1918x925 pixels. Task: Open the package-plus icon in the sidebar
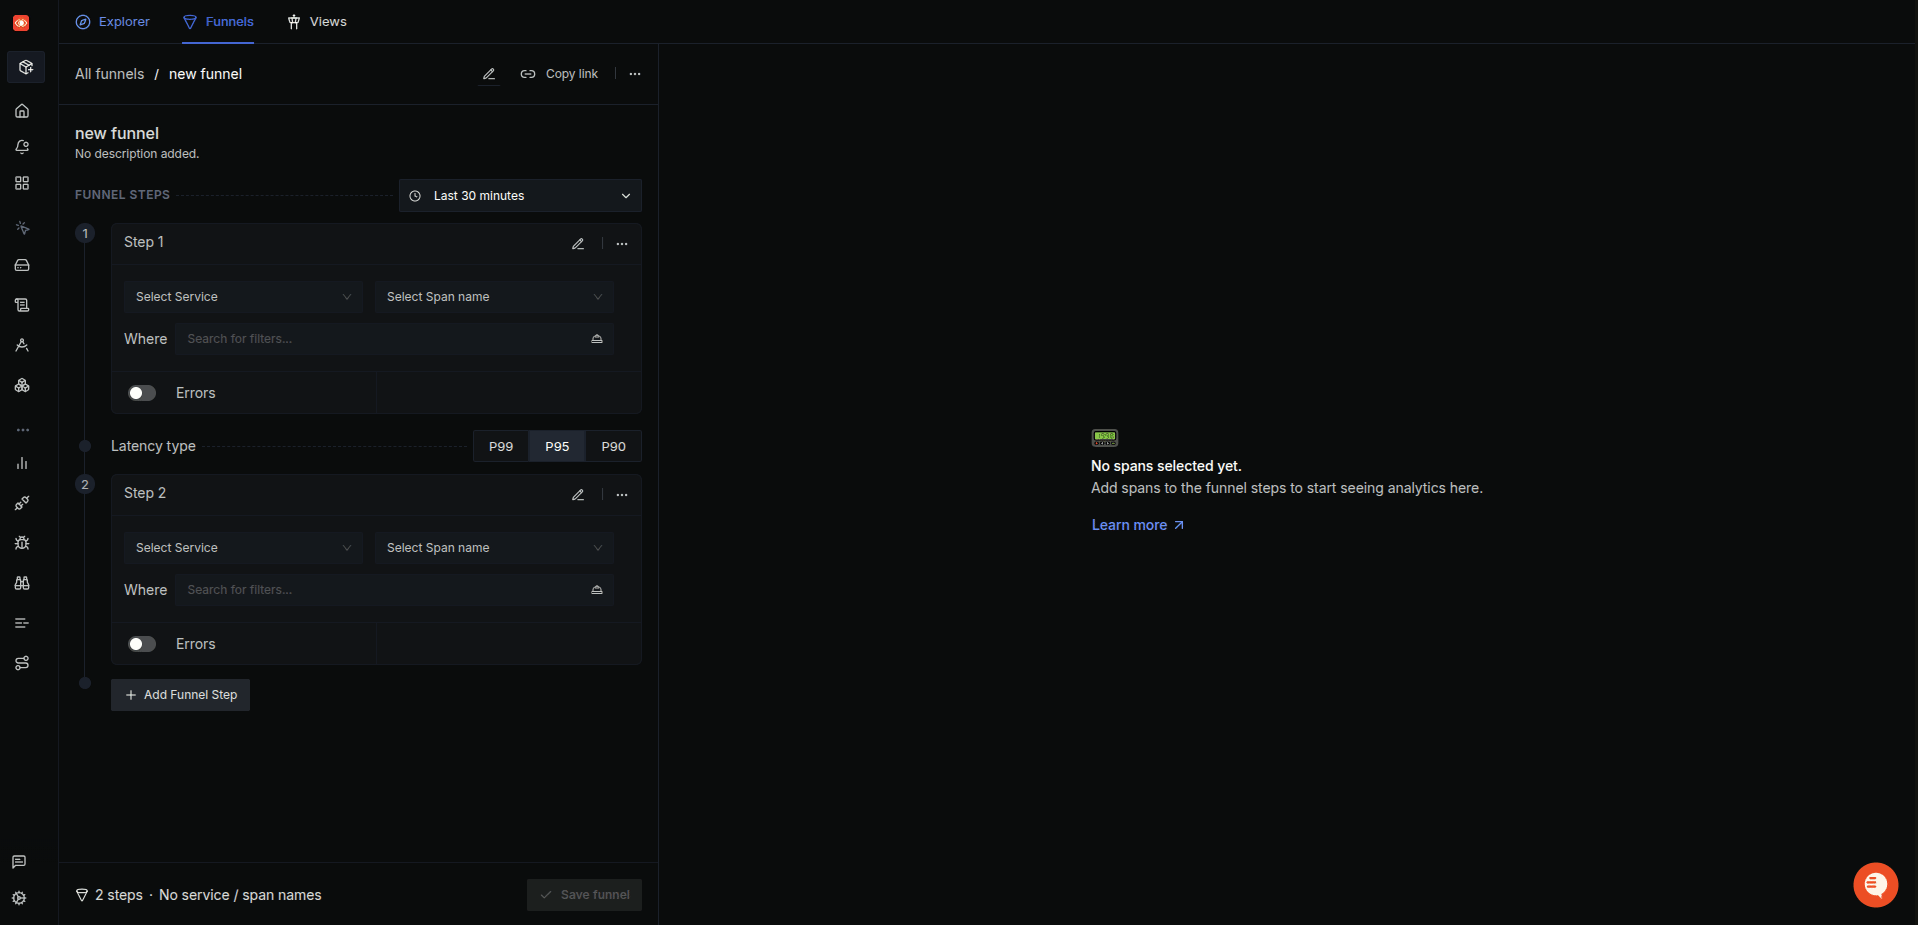pos(26,67)
